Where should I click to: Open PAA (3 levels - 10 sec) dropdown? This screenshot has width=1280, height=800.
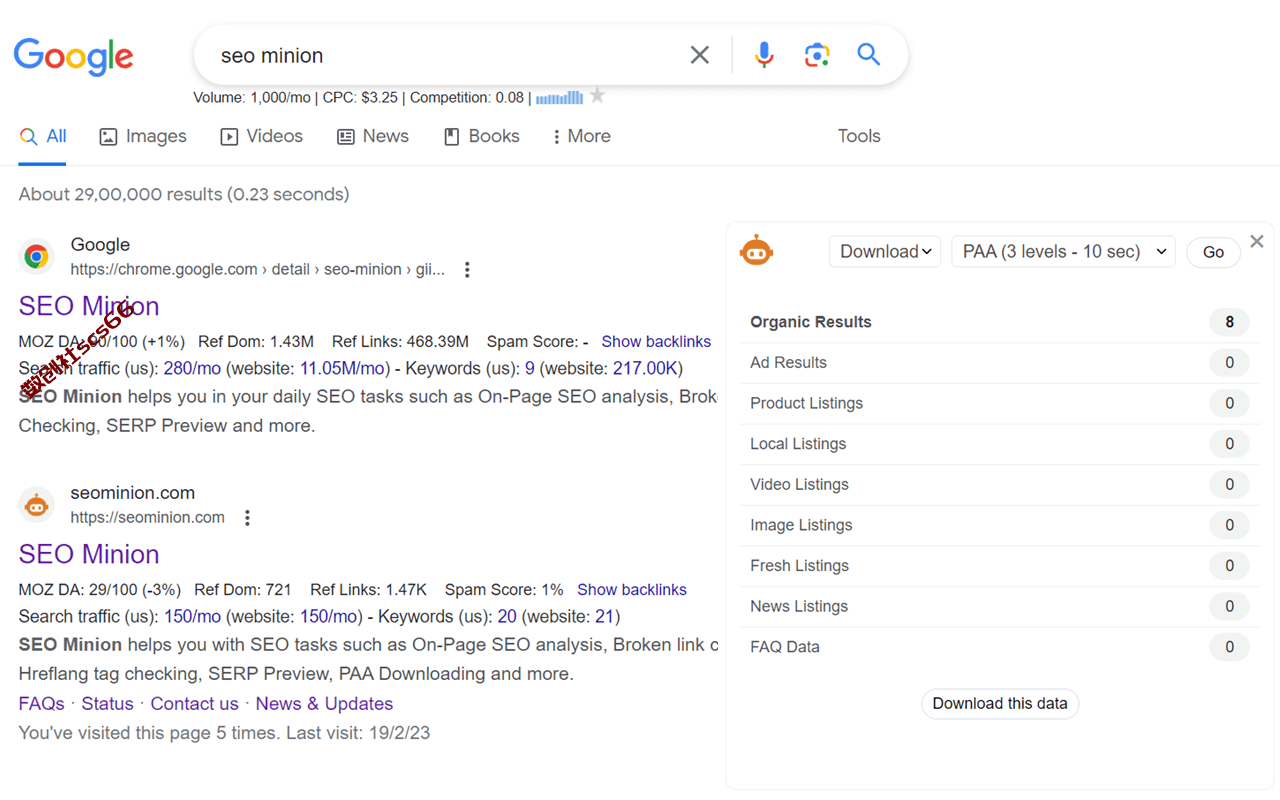1063,252
